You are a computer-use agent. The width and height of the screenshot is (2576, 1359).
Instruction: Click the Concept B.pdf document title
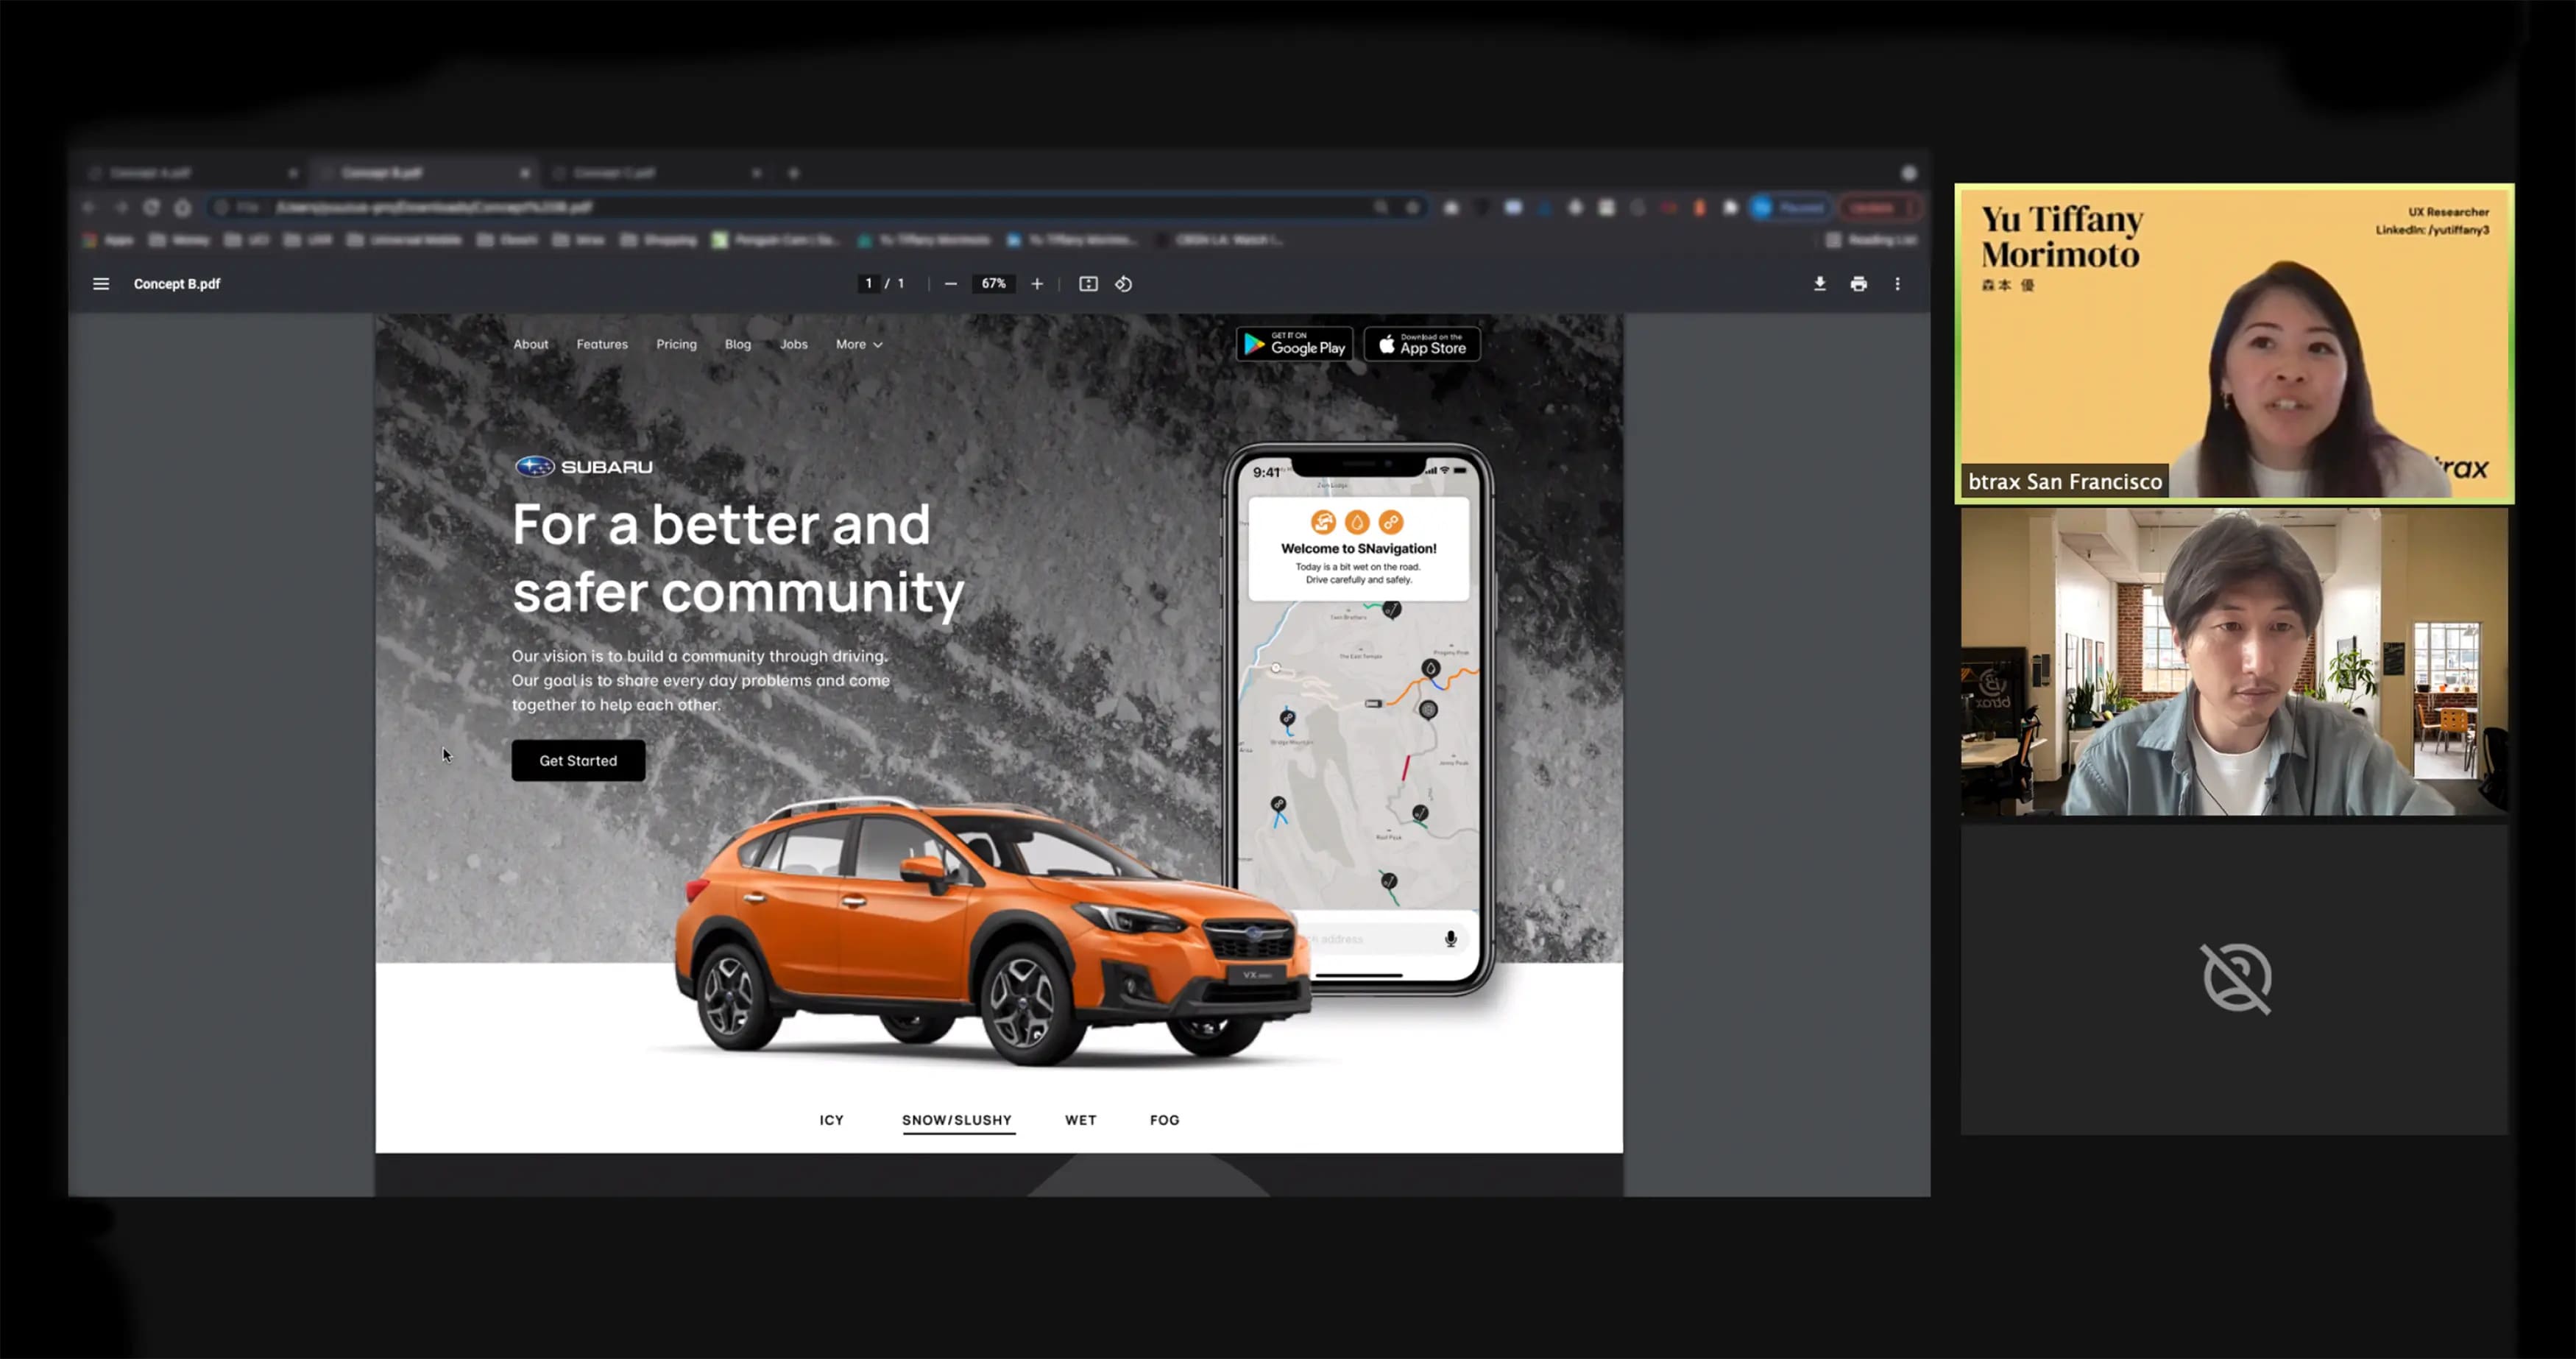pos(177,284)
